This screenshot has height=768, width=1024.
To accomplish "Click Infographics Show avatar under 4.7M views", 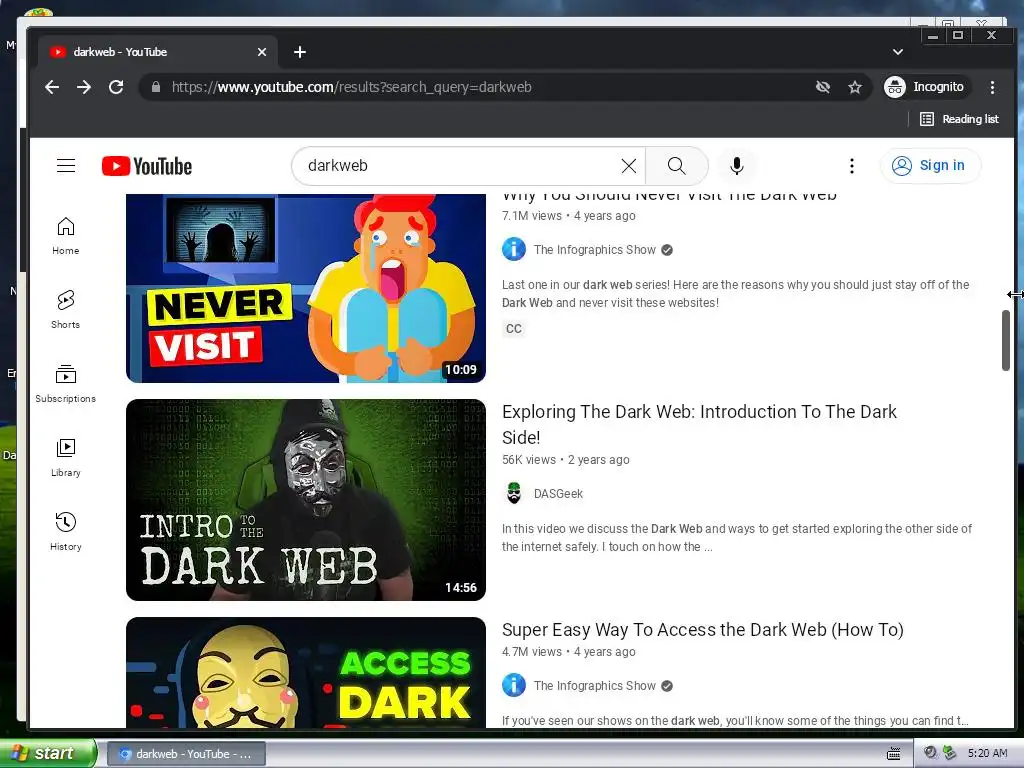I will [514, 685].
